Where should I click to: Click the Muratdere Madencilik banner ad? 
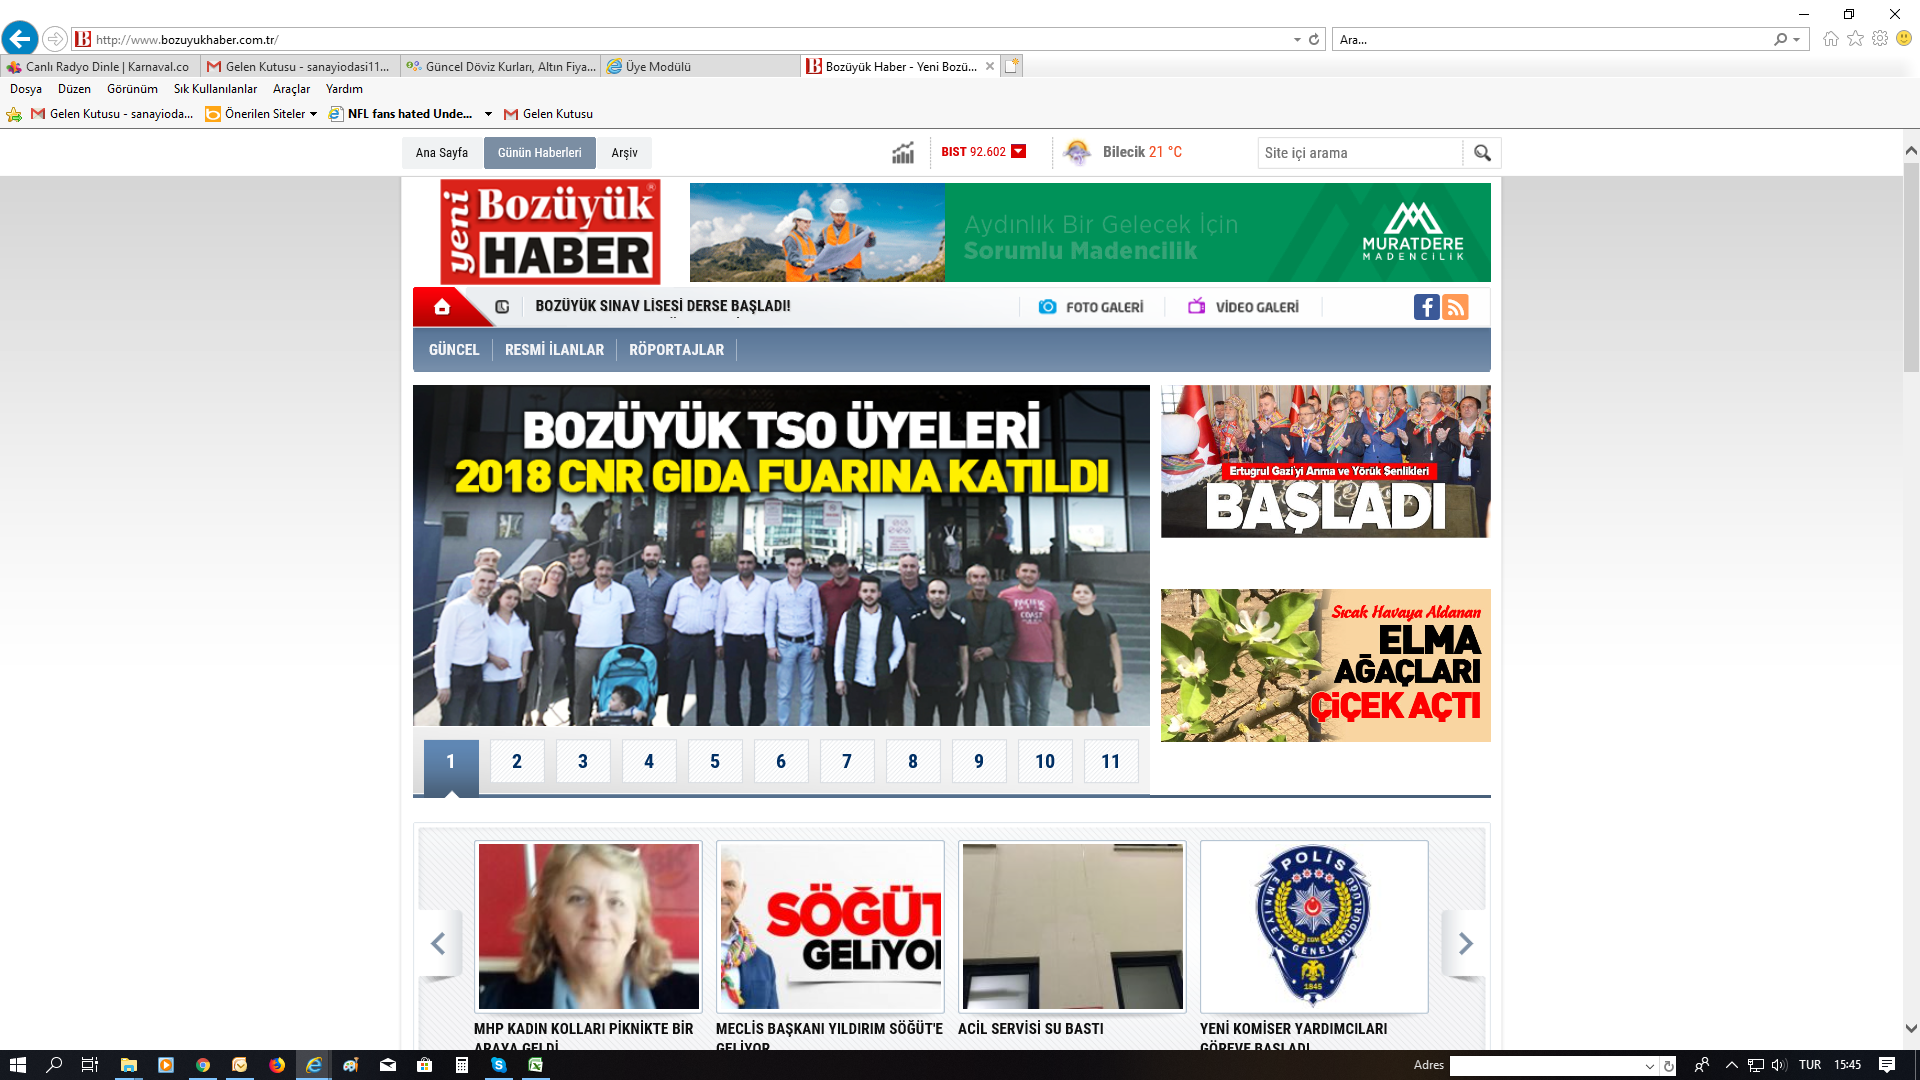(x=1090, y=232)
